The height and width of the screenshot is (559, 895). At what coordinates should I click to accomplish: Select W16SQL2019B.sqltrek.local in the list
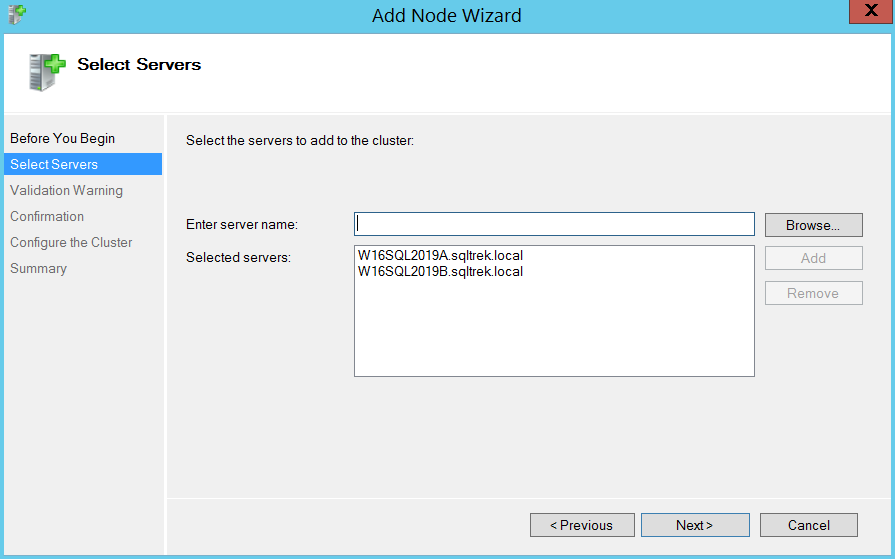[x=440, y=271]
